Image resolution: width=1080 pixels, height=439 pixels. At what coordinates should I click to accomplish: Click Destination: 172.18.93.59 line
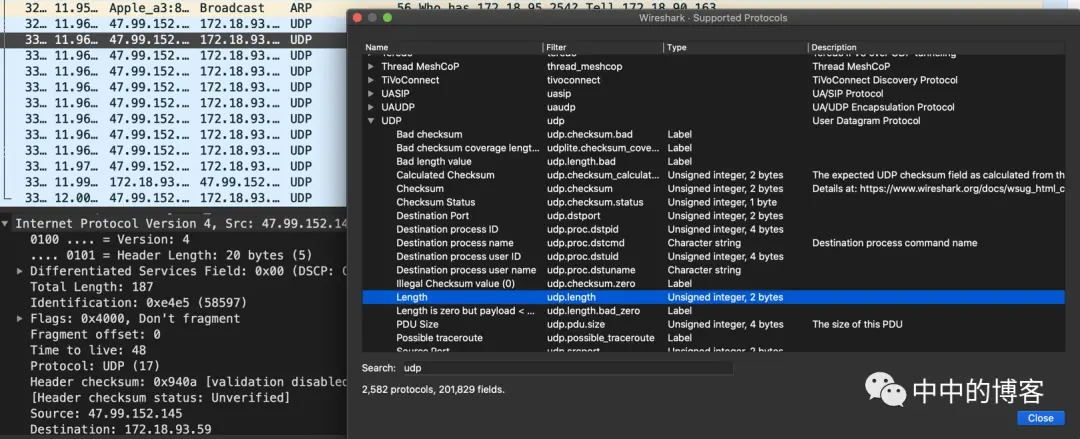pos(120,429)
